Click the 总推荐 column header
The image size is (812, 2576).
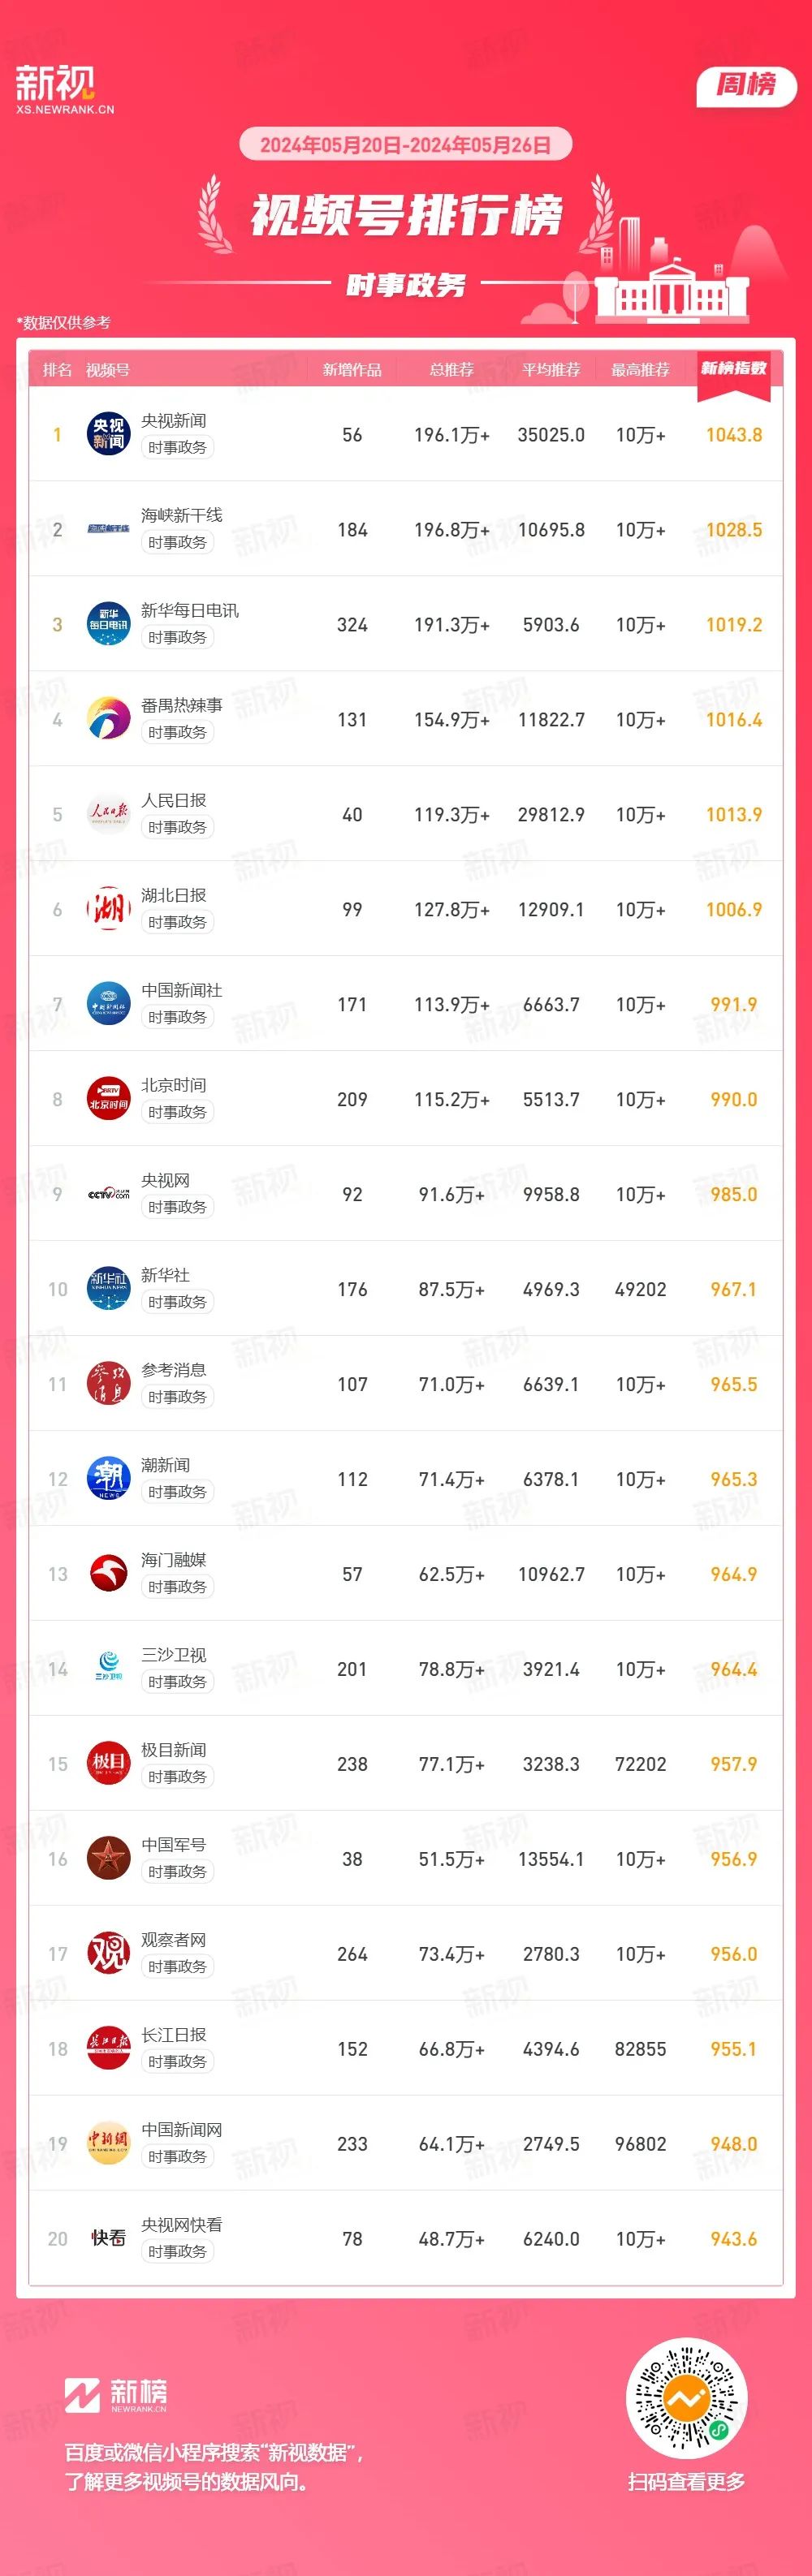pyautogui.click(x=452, y=370)
